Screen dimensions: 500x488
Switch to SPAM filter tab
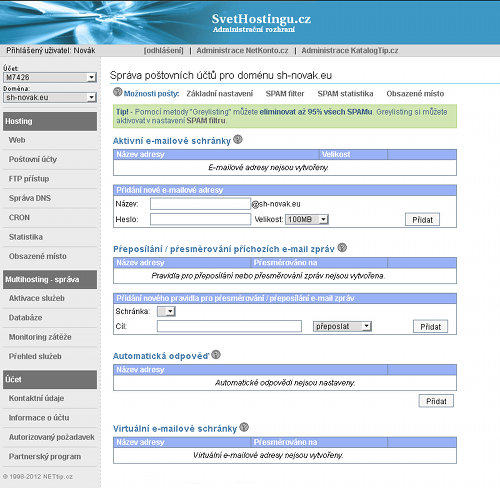tap(285, 94)
